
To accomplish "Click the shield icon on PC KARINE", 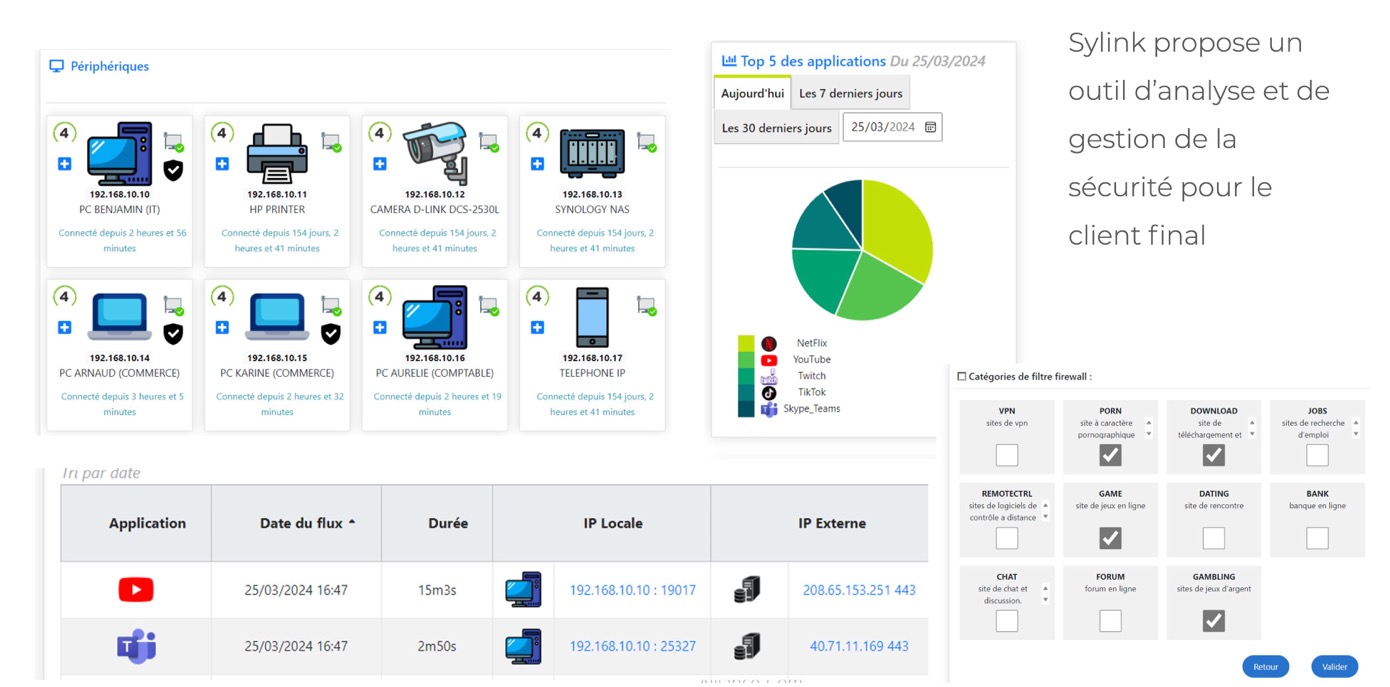I will [x=331, y=333].
